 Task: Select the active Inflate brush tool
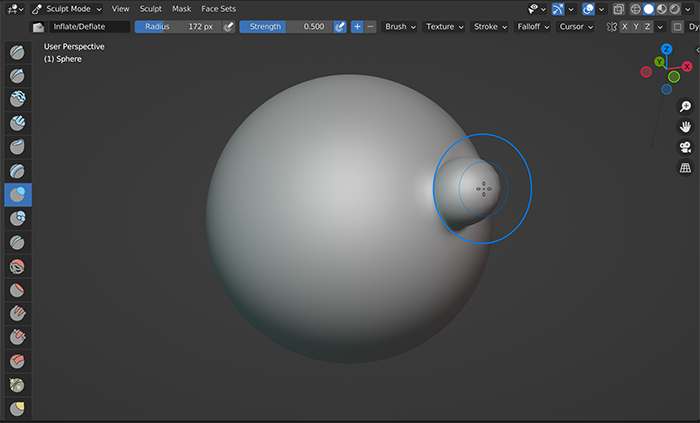[17, 194]
